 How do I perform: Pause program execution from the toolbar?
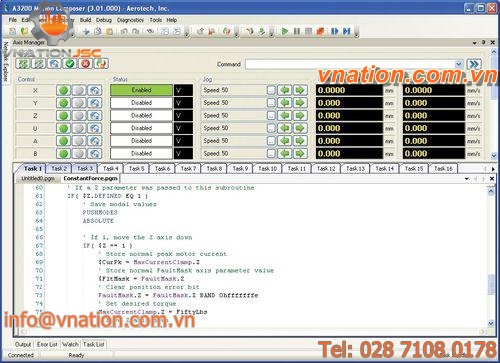[297, 31]
